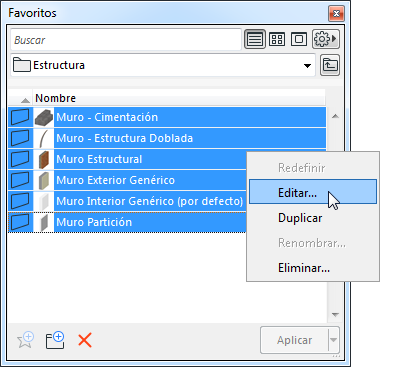This screenshot has width=393, height=369.
Task: Sort list by Nombre column header
Action: pyautogui.click(x=179, y=98)
